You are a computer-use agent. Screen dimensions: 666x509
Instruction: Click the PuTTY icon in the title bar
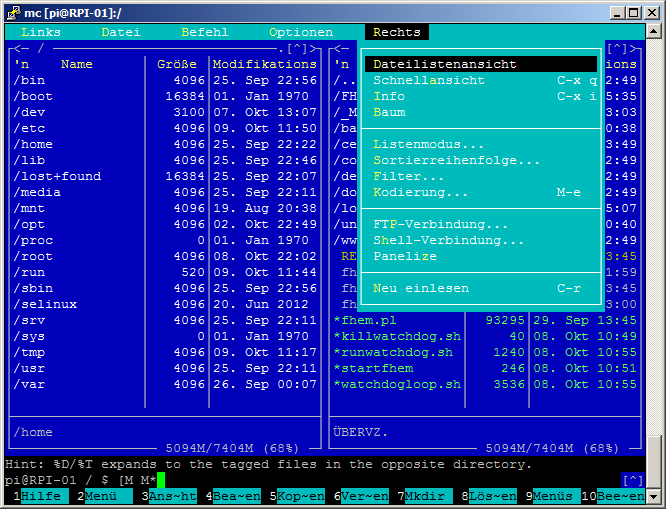12,11
